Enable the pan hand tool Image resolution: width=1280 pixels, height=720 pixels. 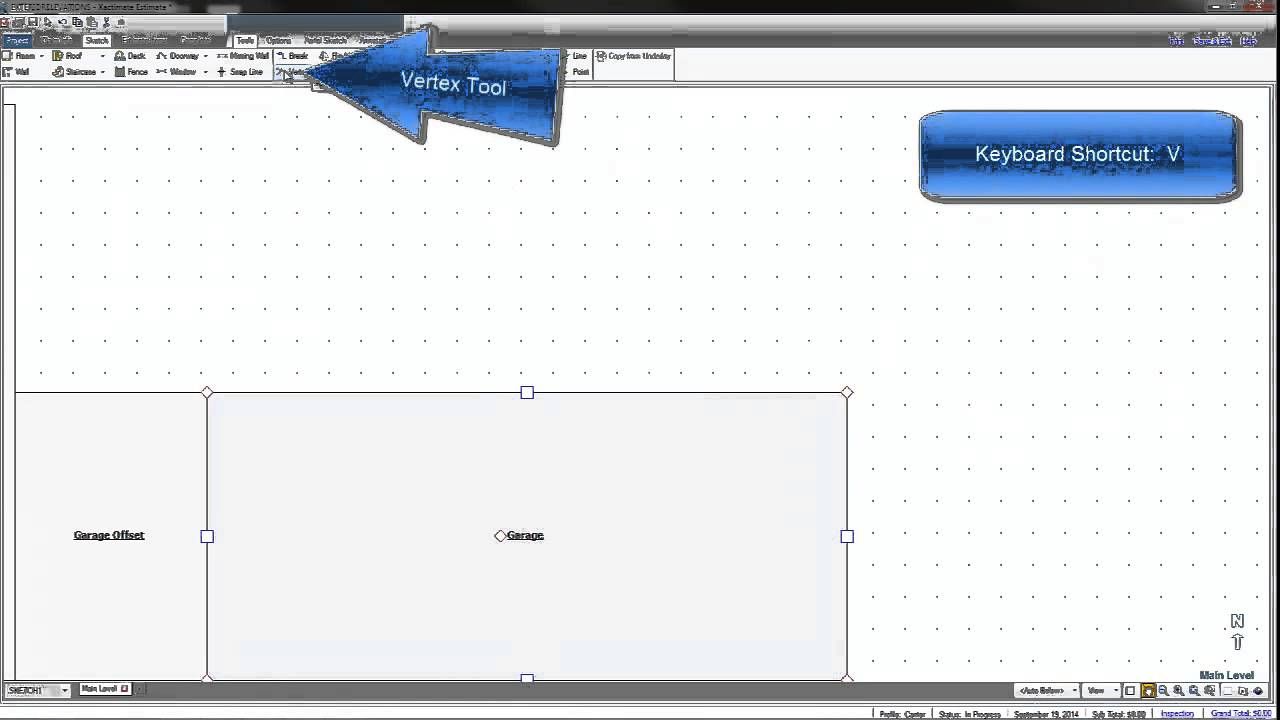pos(1148,691)
